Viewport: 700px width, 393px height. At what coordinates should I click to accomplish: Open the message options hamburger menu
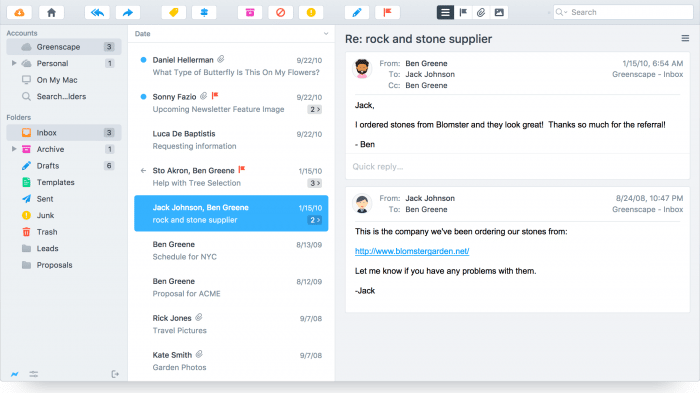tap(685, 39)
